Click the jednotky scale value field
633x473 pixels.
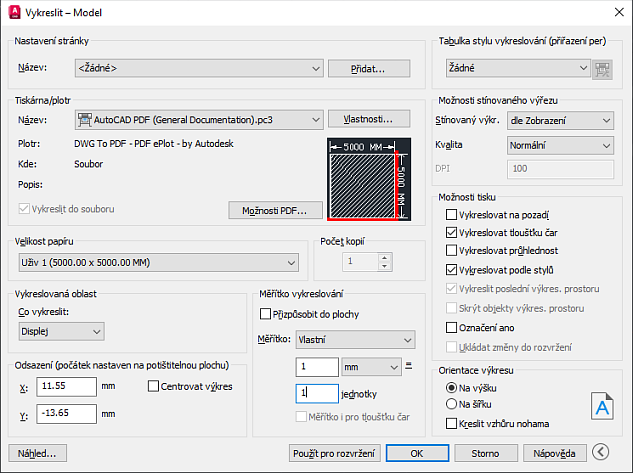point(317,393)
